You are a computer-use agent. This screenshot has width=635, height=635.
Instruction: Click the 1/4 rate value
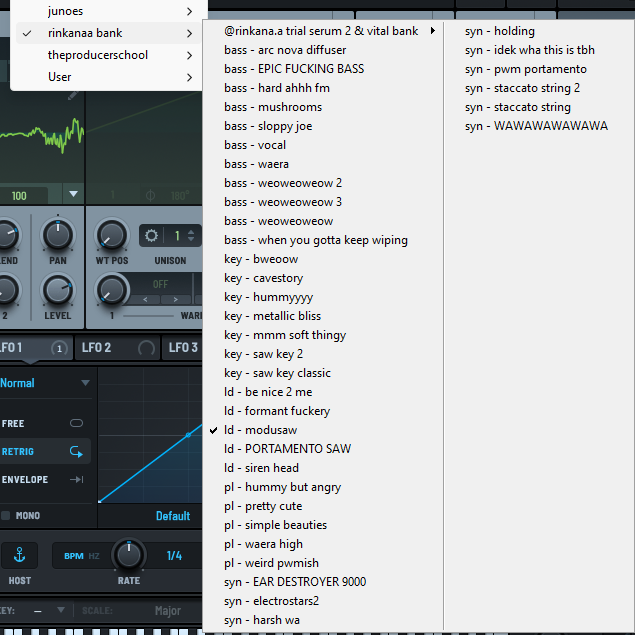coord(174,556)
